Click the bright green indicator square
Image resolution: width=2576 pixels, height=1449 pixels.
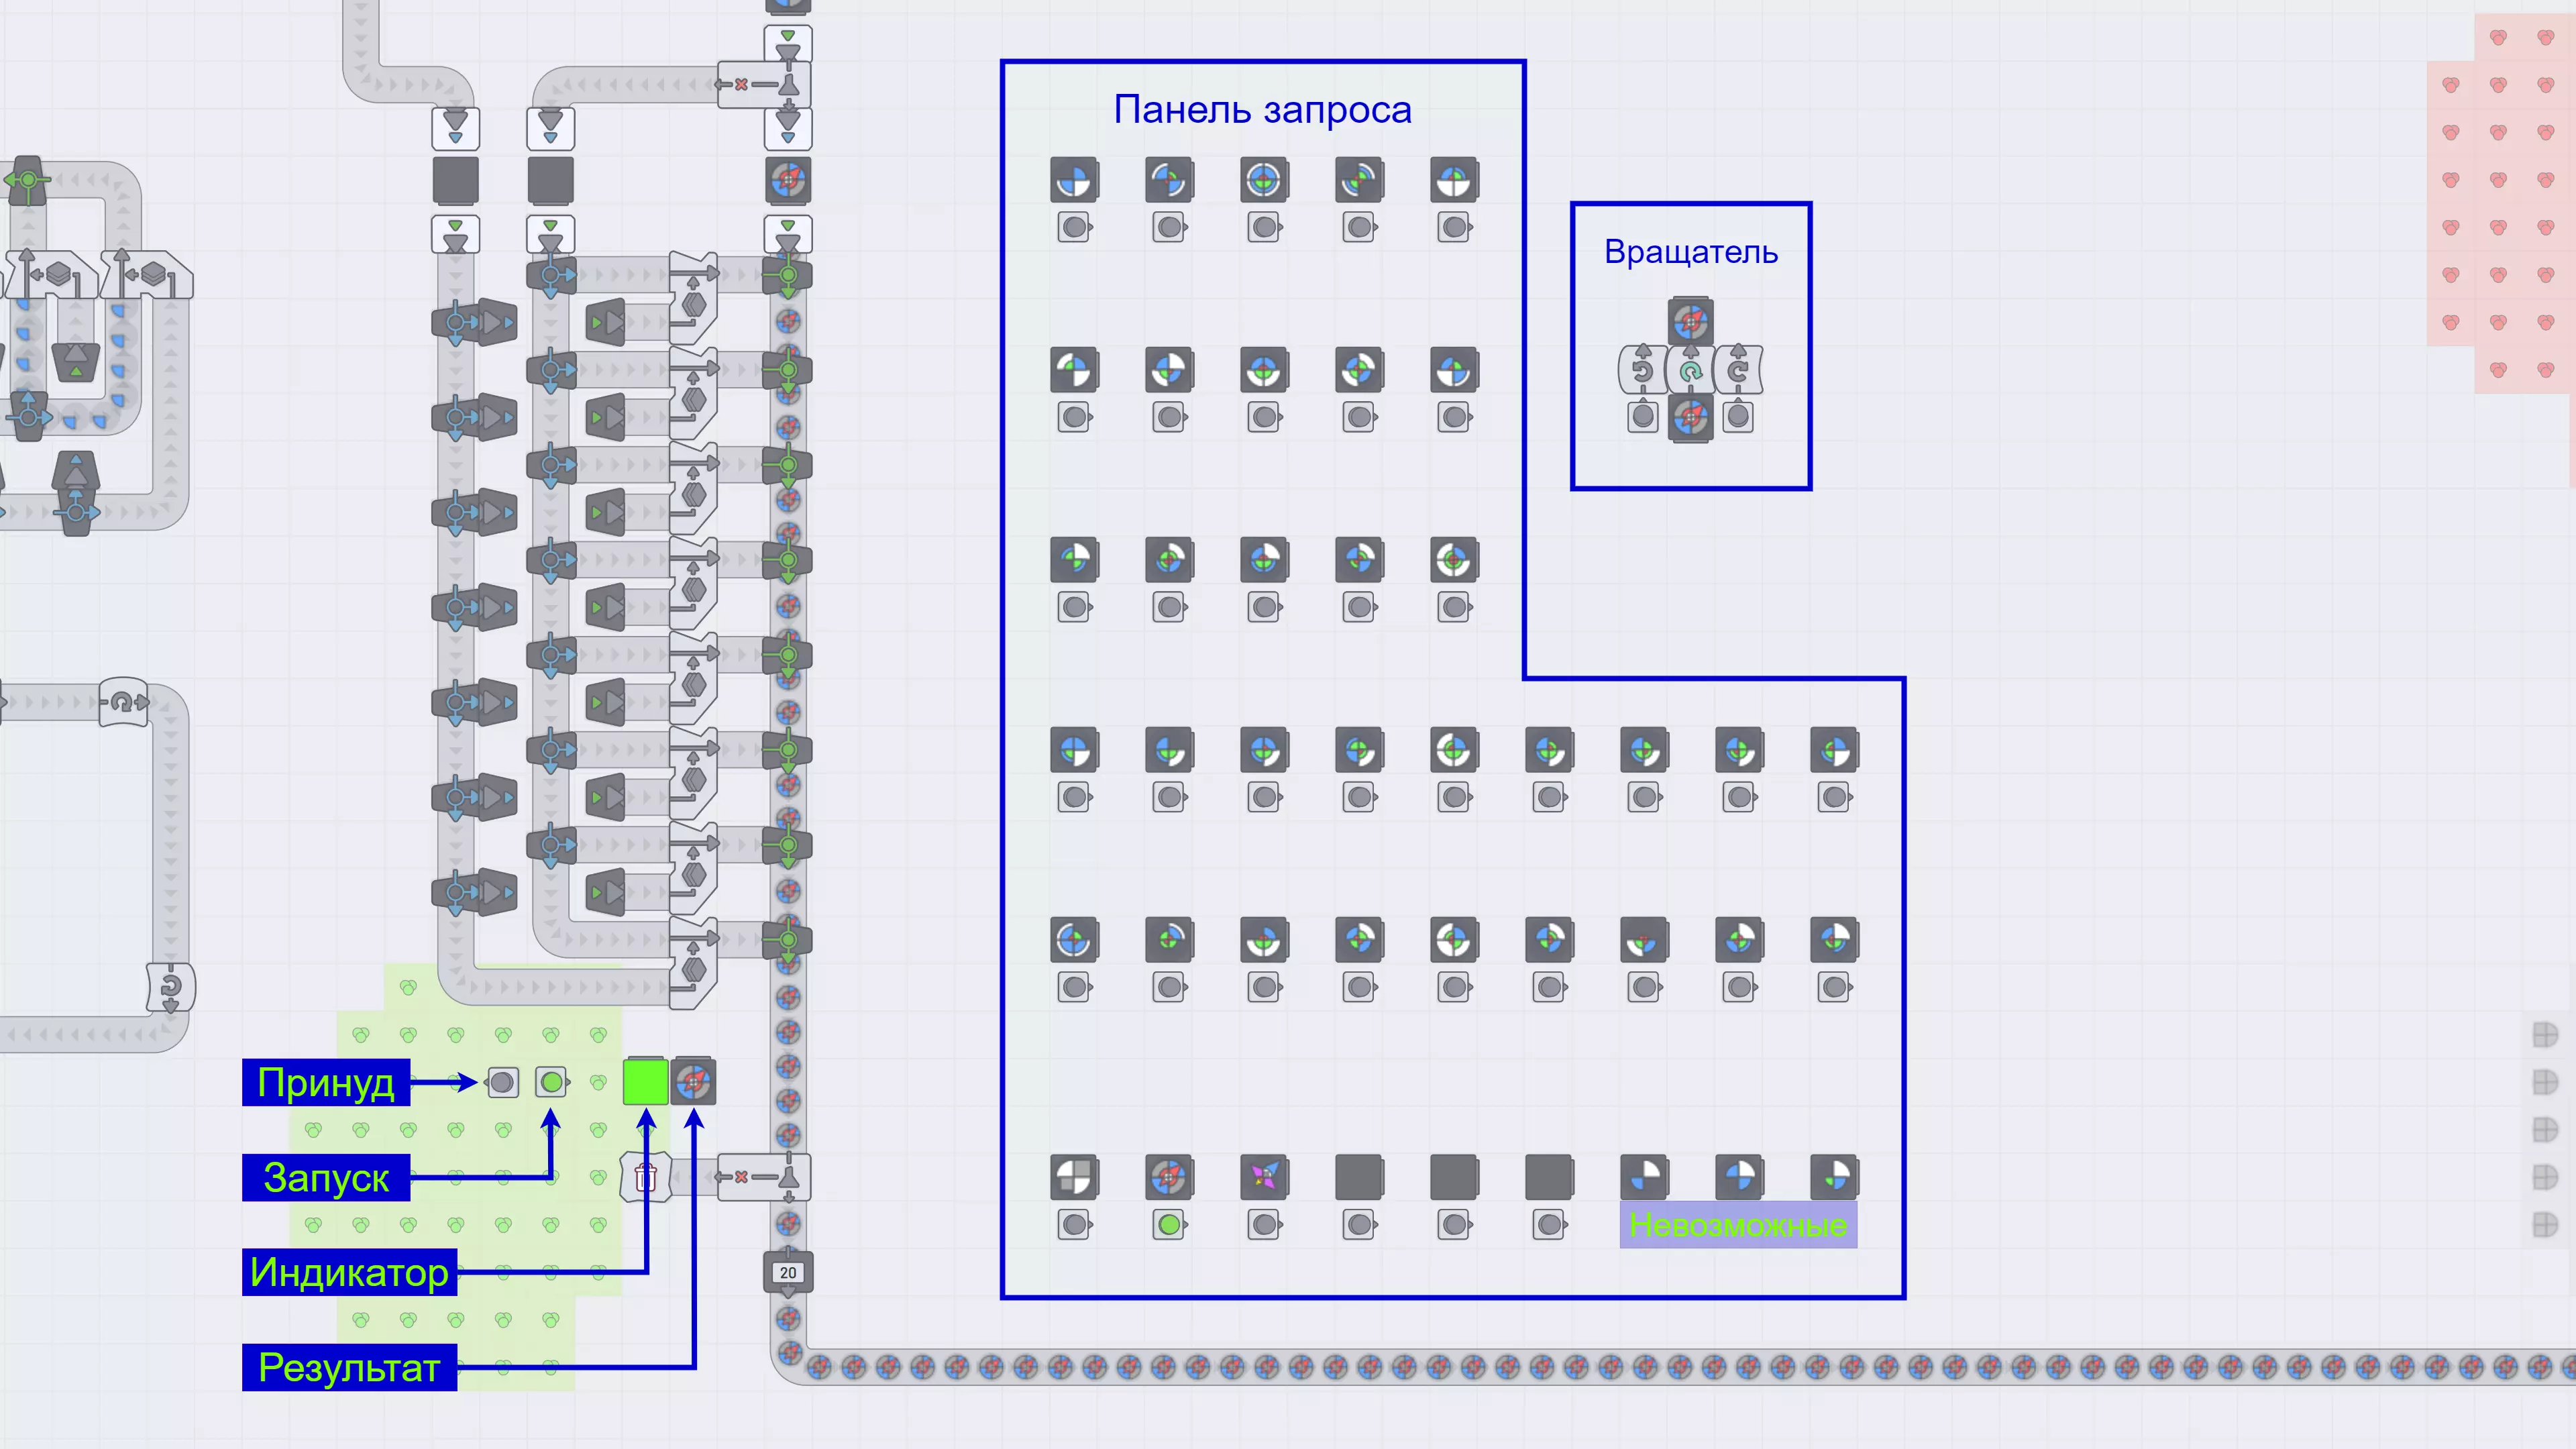pos(645,1082)
